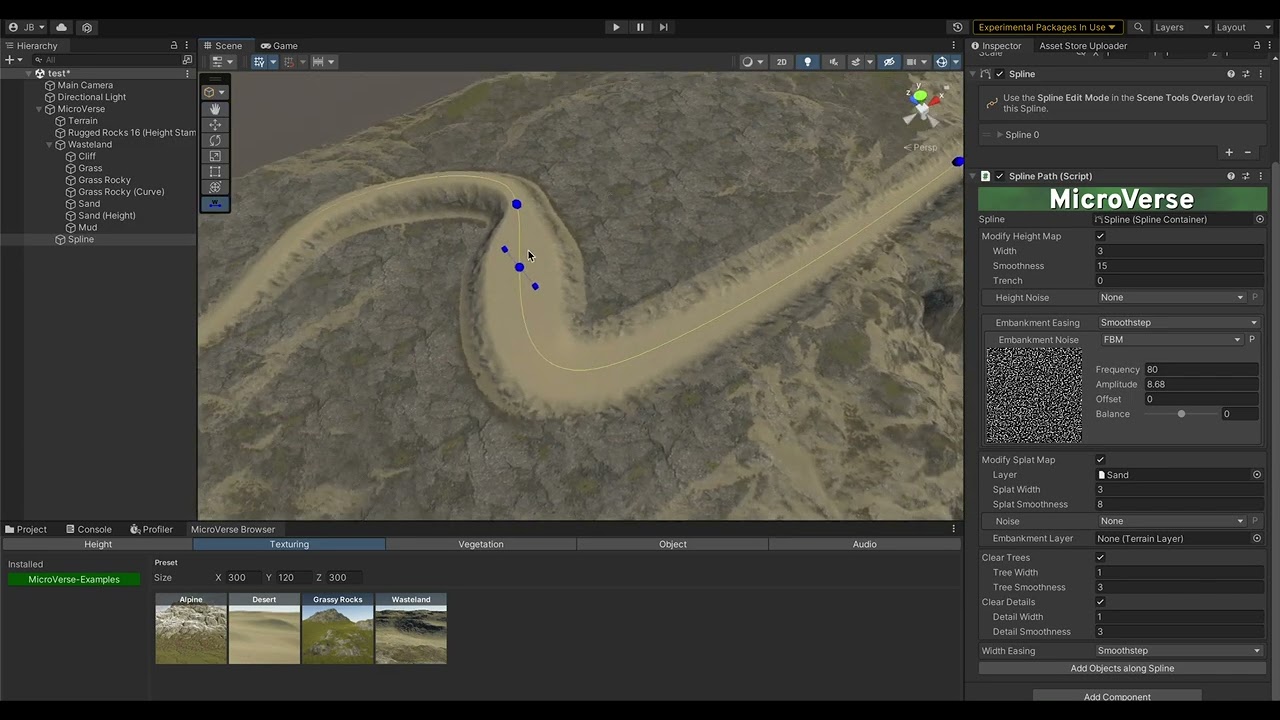Open Experimental Packages In Use dropdown
The width and height of the screenshot is (1280, 720).
pyautogui.click(x=1047, y=27)
